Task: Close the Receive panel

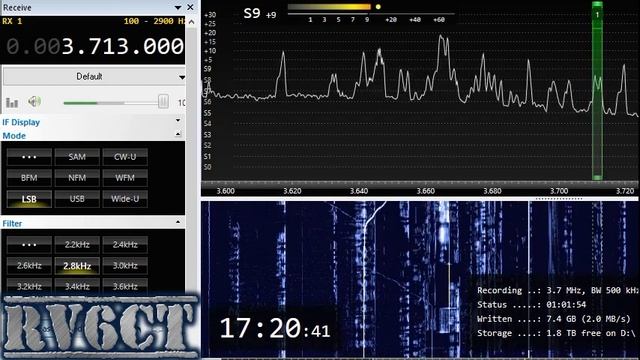Action: (x=190, y=7)
